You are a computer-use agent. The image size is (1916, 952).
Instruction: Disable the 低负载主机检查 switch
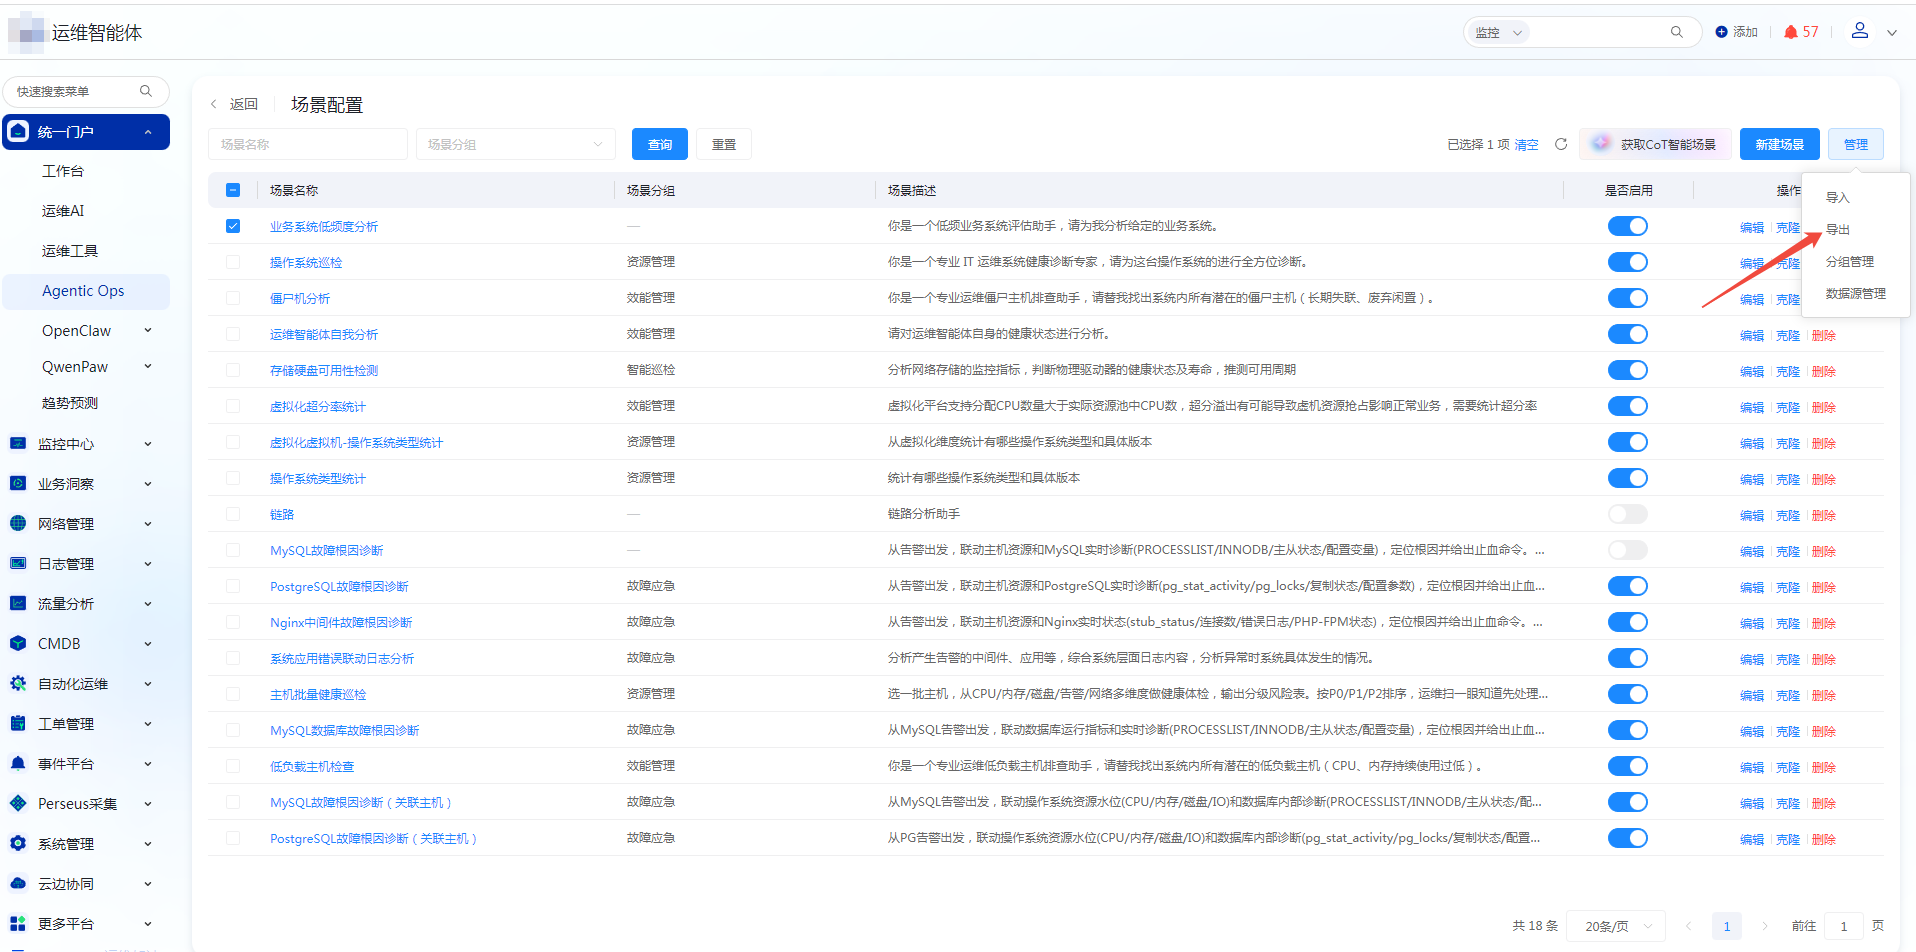tap(1627, 766)
